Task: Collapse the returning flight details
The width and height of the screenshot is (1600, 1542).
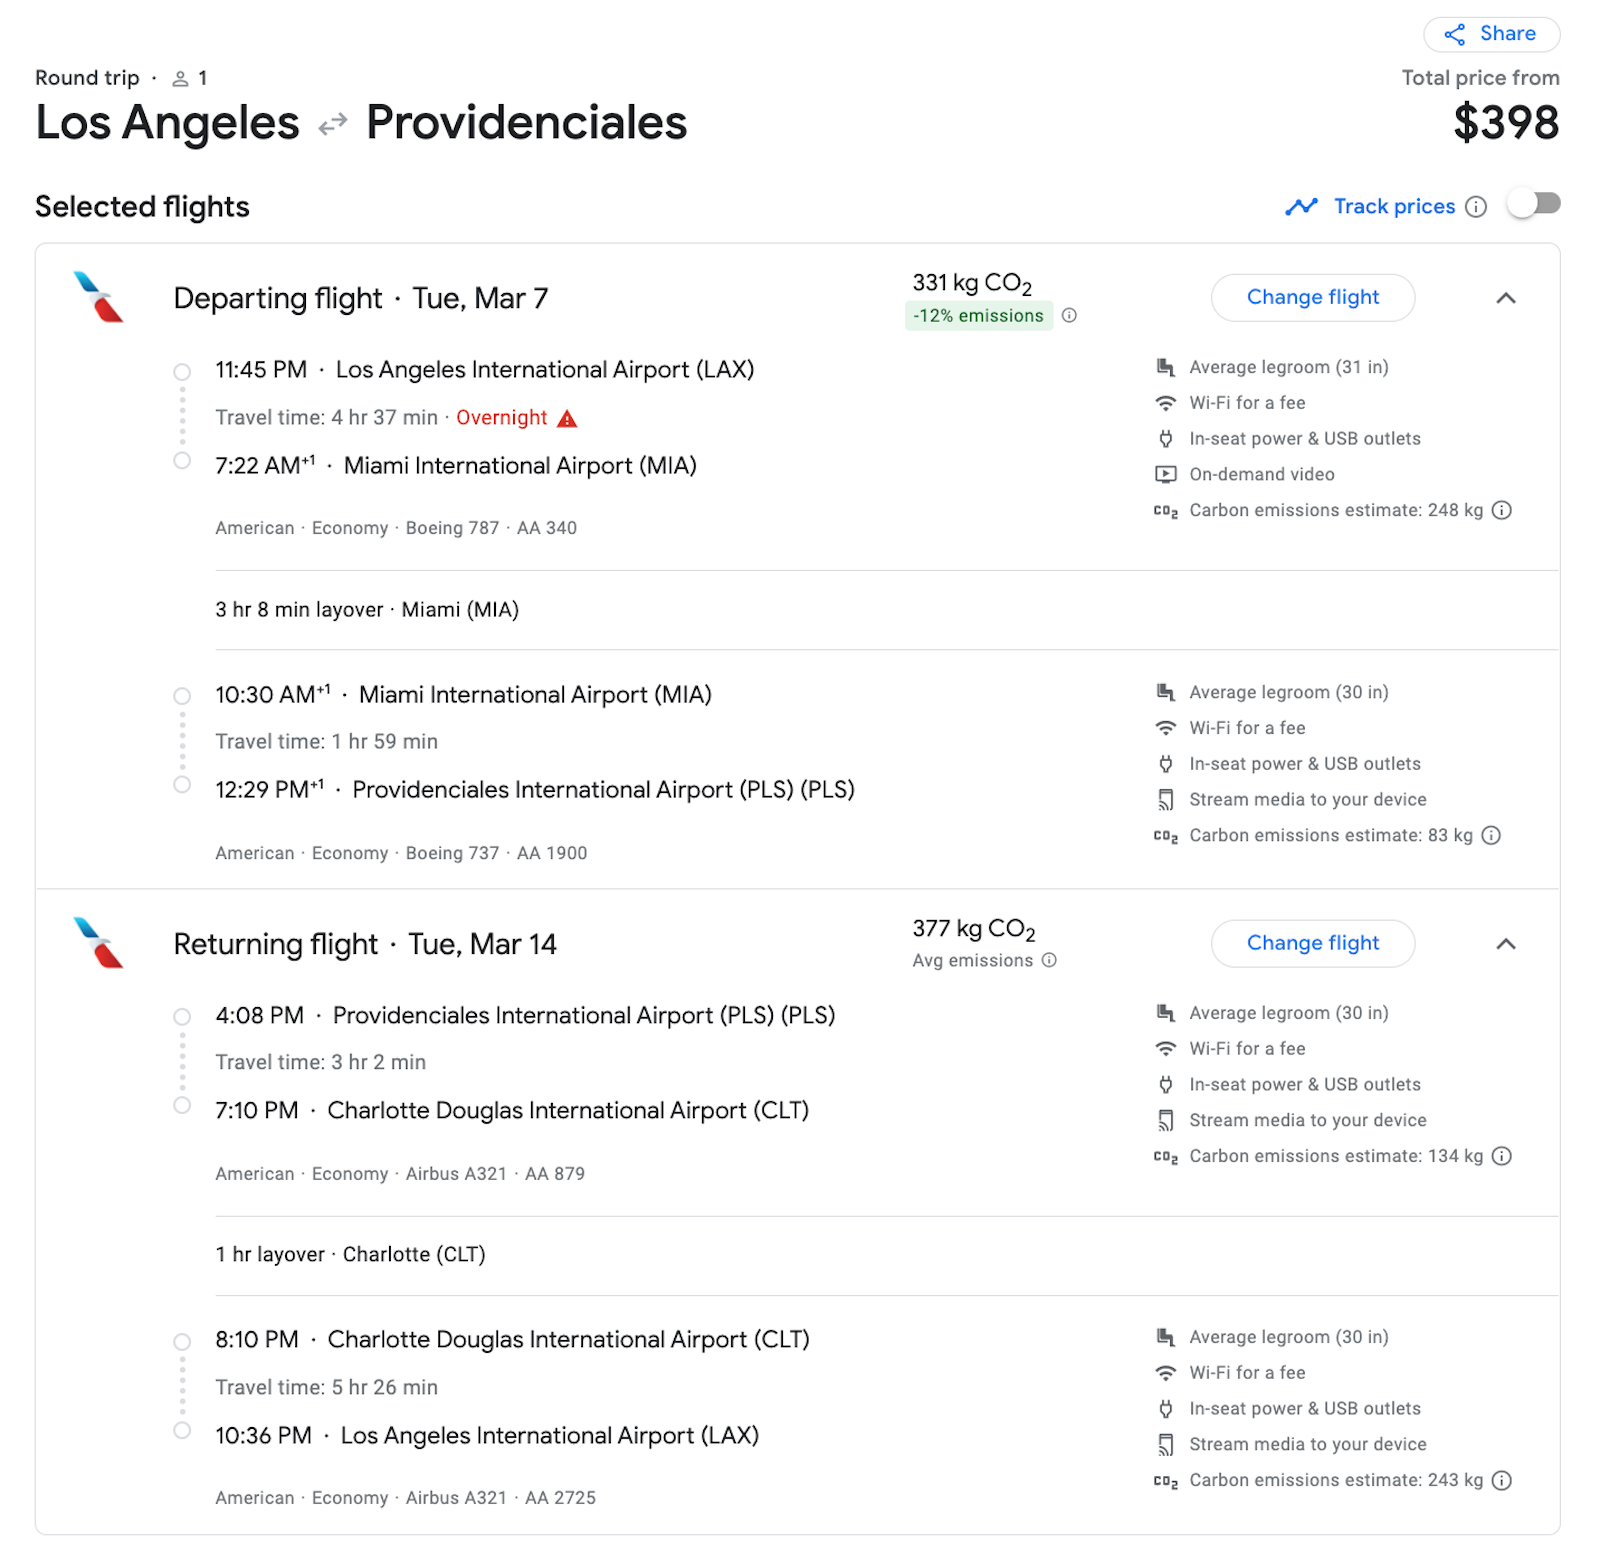Action: tap(1506, 944)
